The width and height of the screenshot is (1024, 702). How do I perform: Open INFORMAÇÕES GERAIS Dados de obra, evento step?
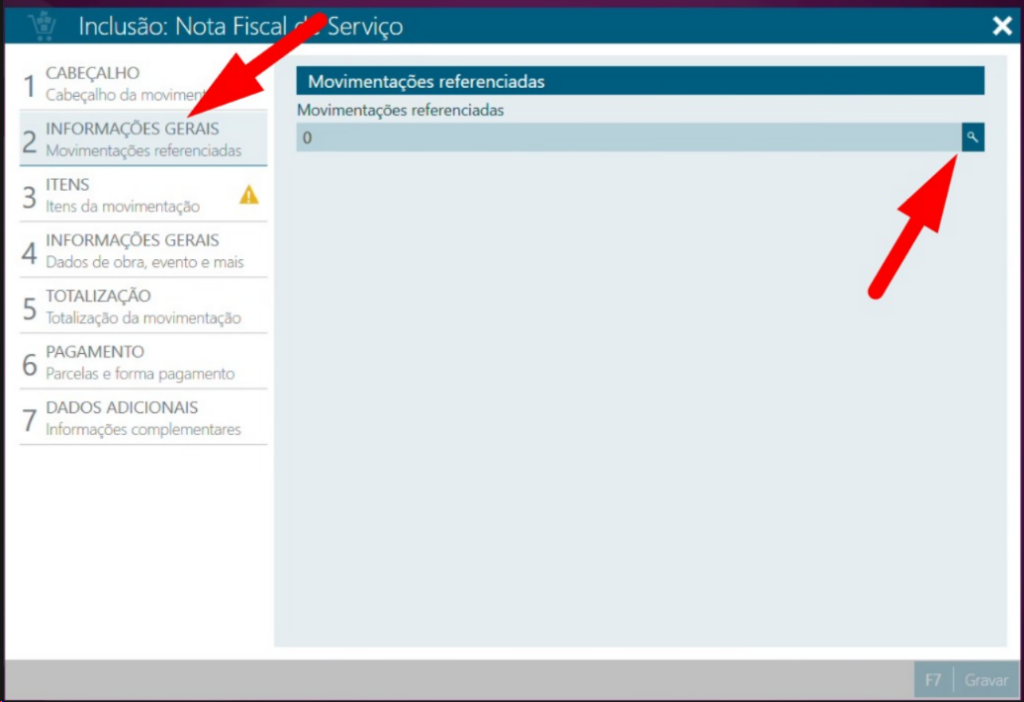[x=143, y=251]
